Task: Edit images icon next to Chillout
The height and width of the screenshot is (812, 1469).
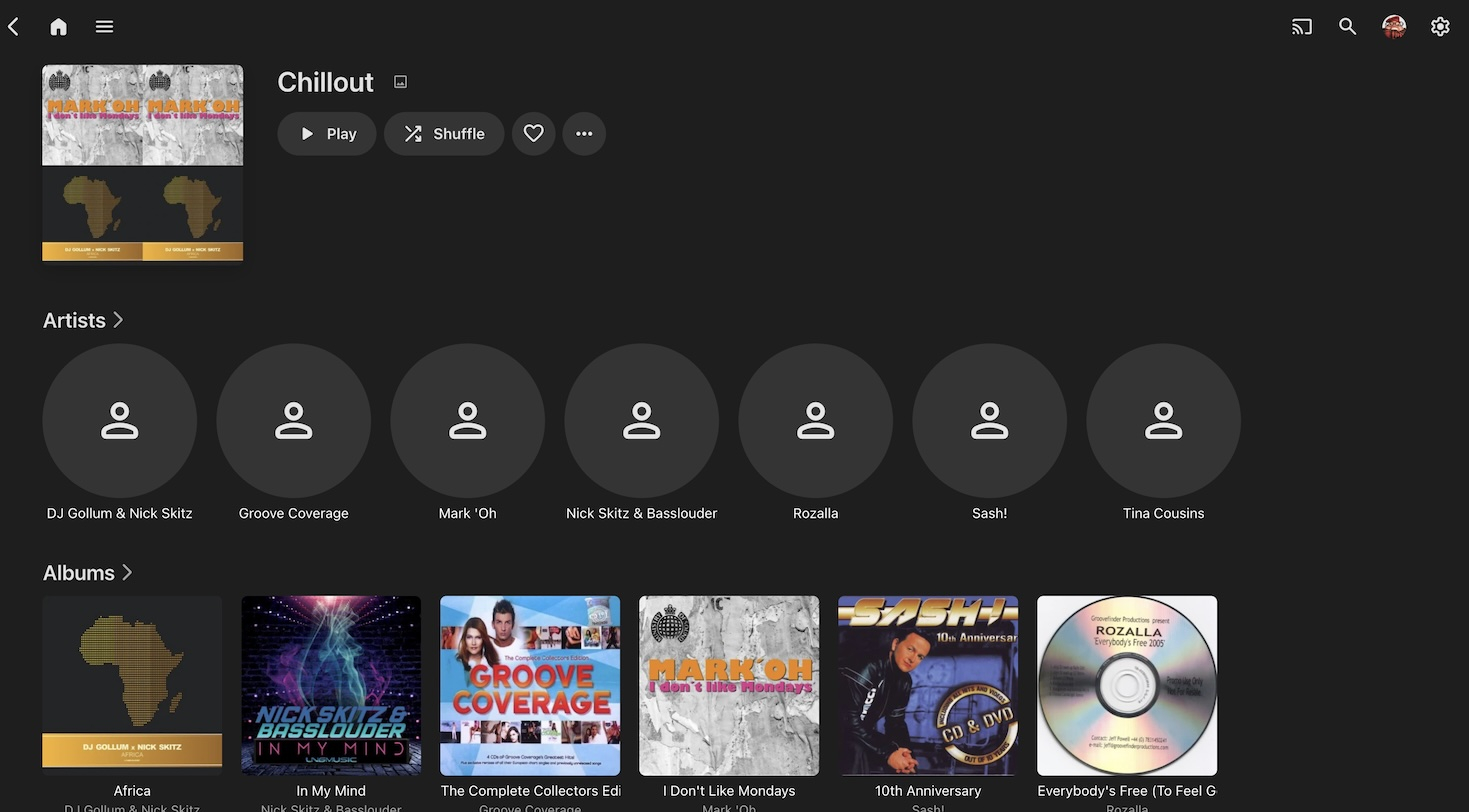Action: point(400,82)
